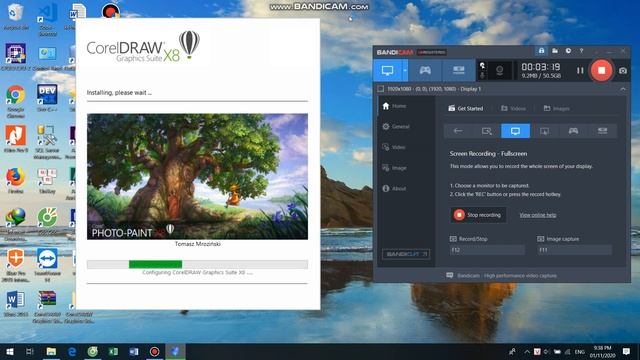Select HDMI device mode in selector row
The image size is (640, 360).
[602, 131]
